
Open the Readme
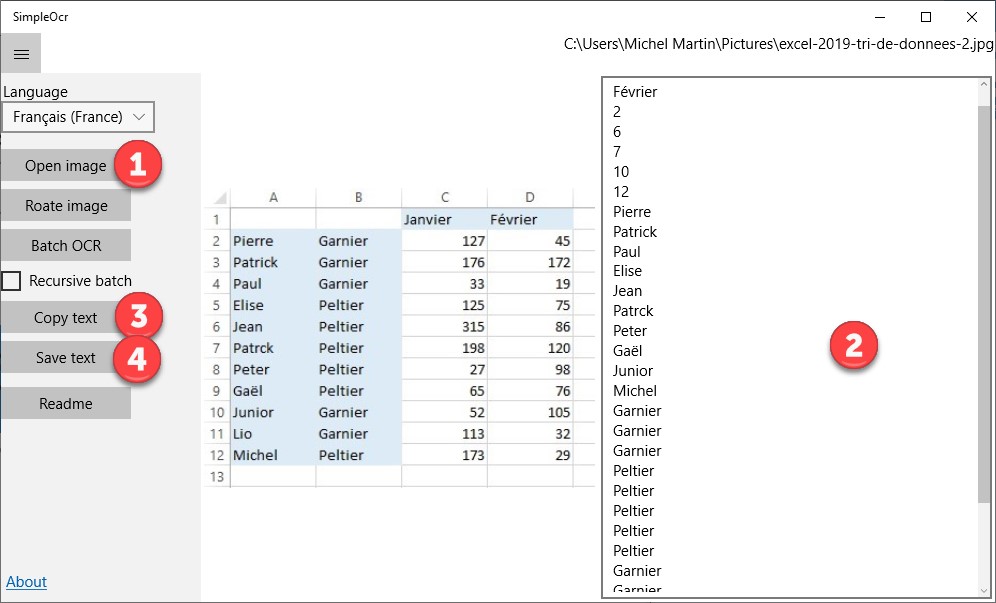pyautogui.click(x=65, y=404)
